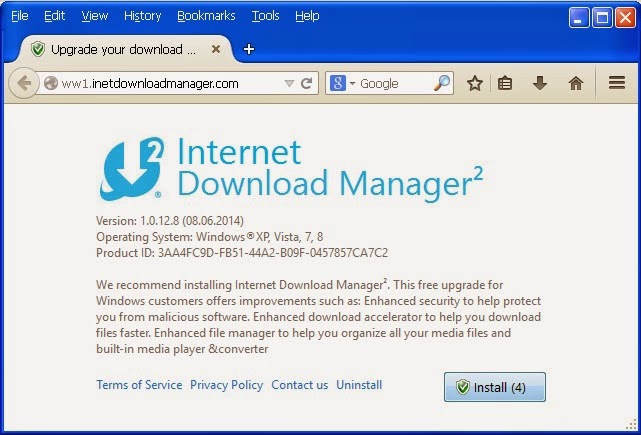Click the Install (4) button
Screen dimensions: 641x435
tap(495, 387)
